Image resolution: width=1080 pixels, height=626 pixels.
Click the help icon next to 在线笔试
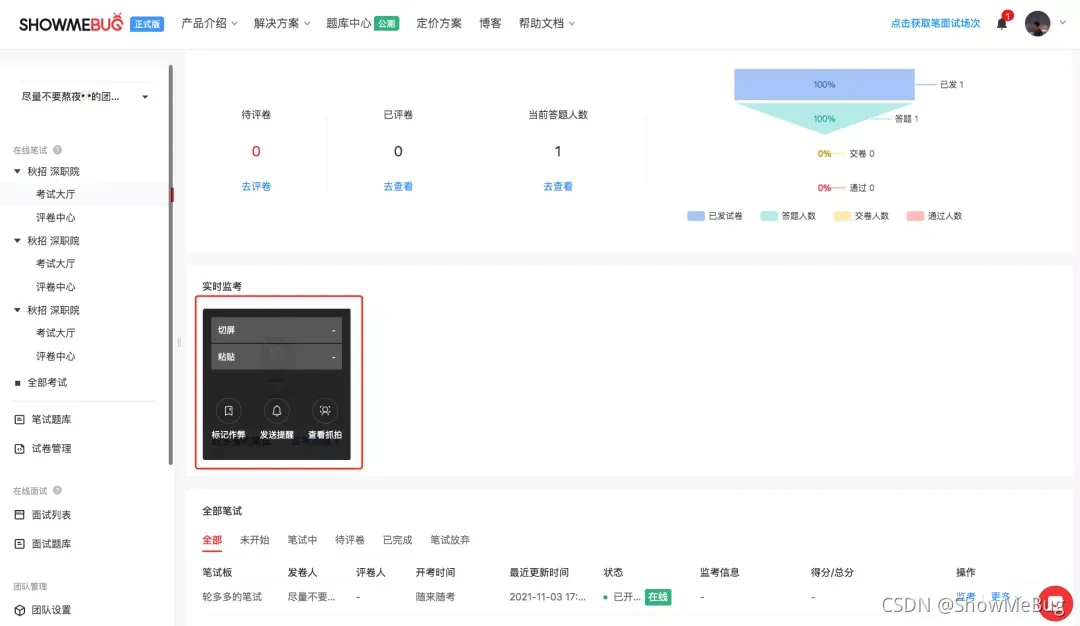(x=57, y=149)
